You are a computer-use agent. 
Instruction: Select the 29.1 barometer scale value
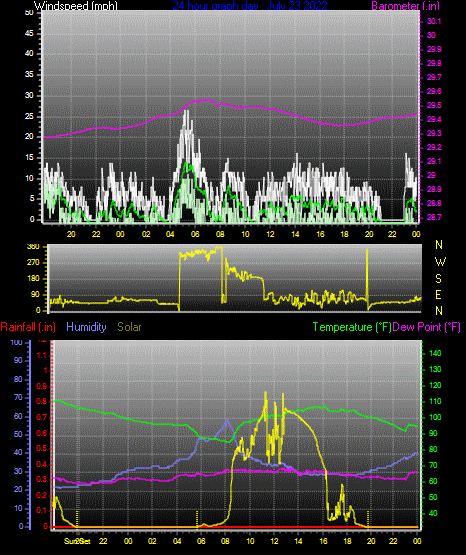pos(434,161)
